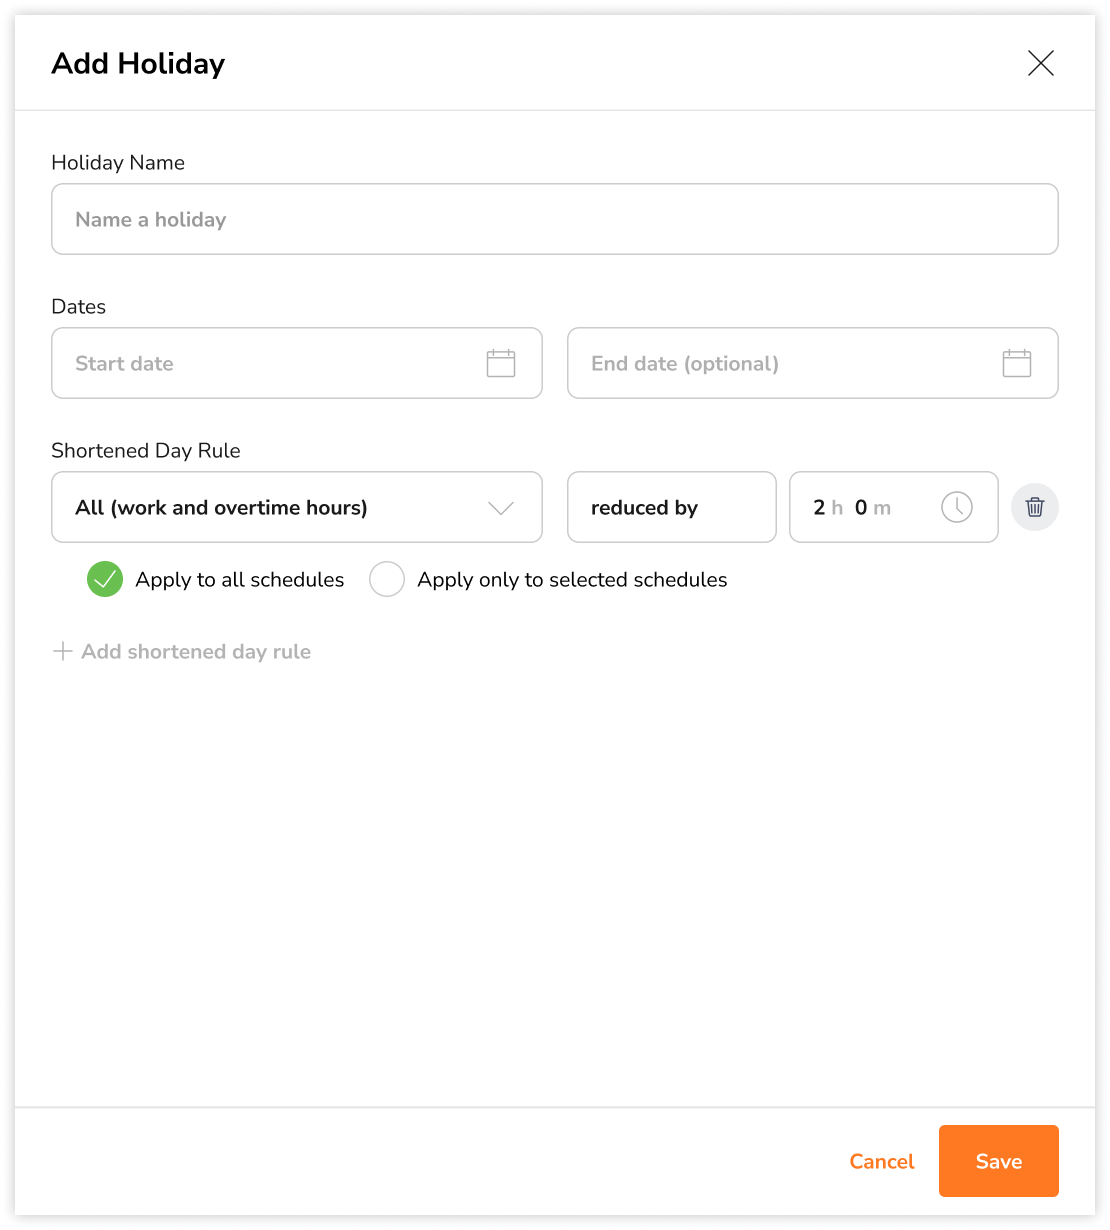Open the Add Holiday dialog header area
The height and width of the screenshot is (1230, 1110).
click(138, 63)
